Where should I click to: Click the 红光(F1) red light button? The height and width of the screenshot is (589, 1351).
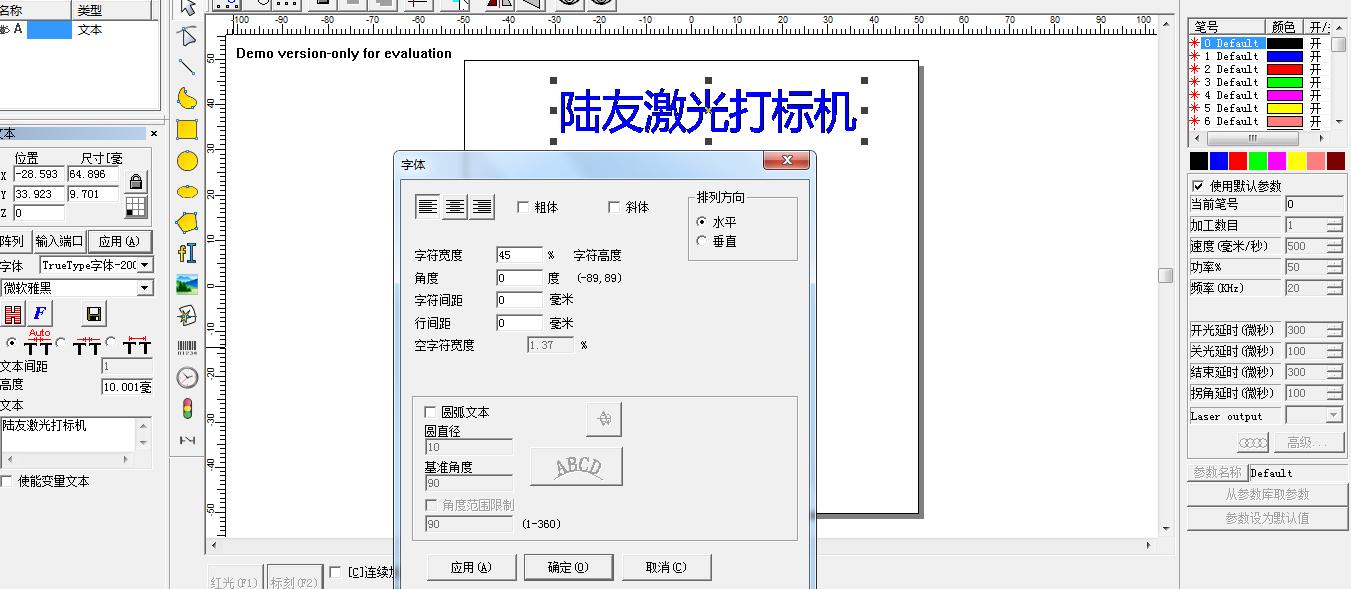click(x=233, y=582)
